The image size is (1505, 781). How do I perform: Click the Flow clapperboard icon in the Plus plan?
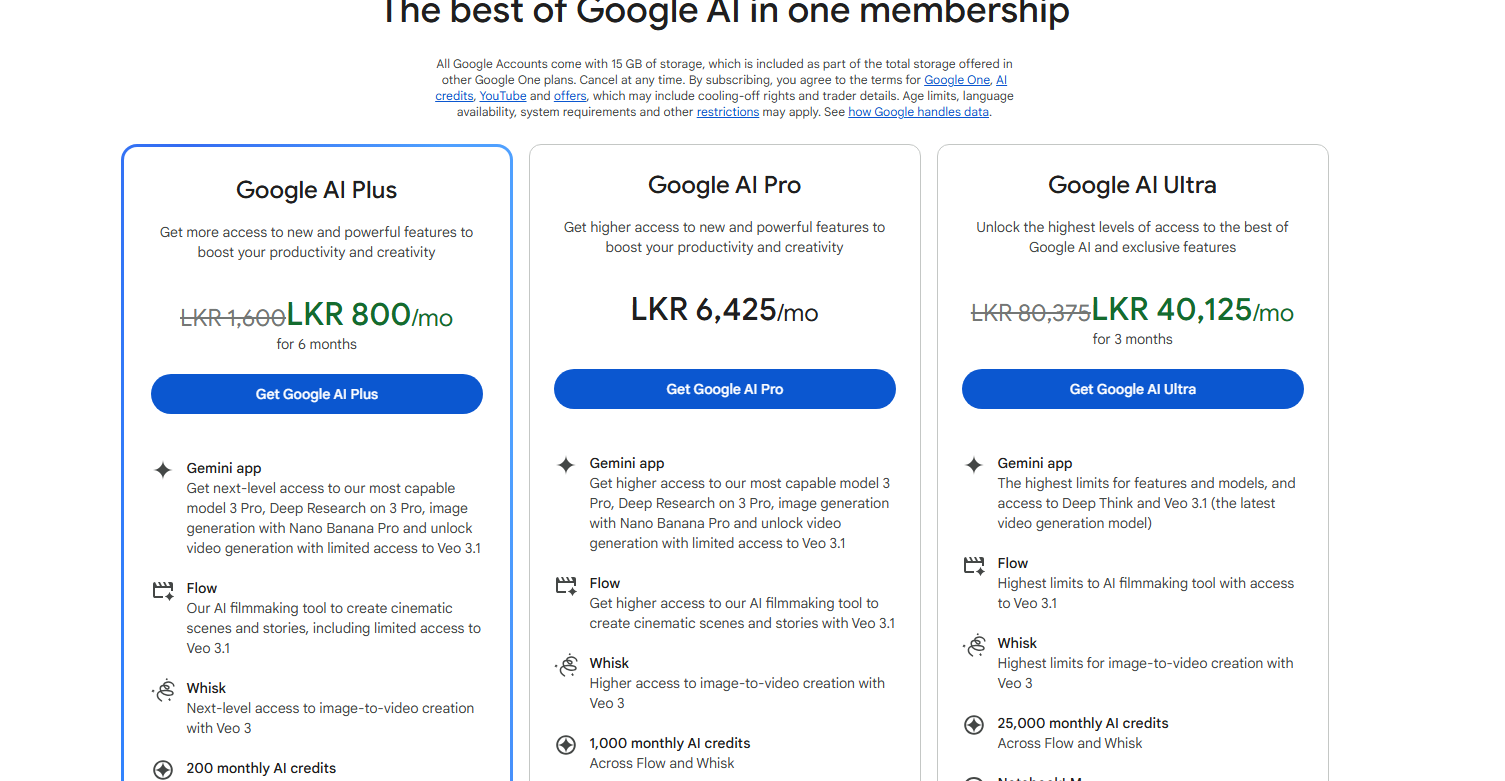pyautogui.click(x=163, y=590)
